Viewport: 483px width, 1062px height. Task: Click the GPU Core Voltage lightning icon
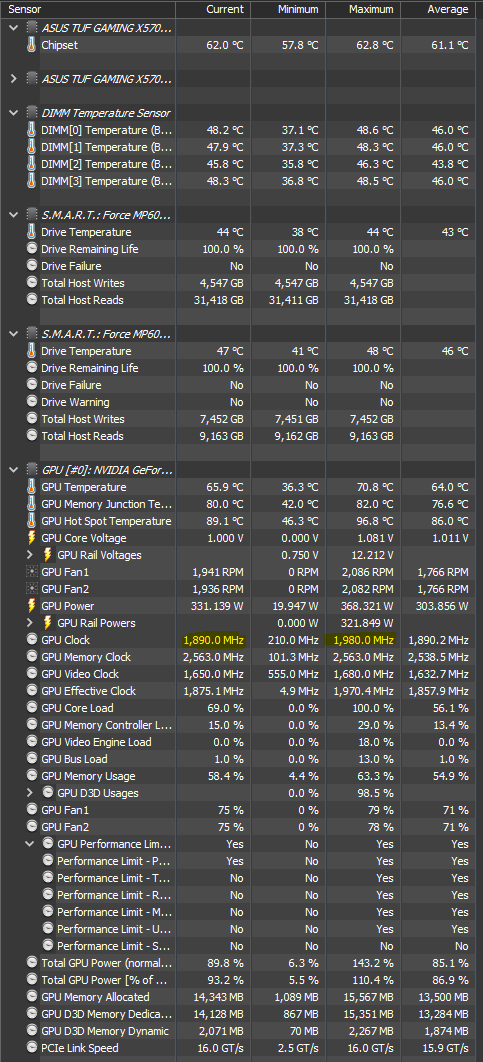pyautogui.click(x=32, y=538)
